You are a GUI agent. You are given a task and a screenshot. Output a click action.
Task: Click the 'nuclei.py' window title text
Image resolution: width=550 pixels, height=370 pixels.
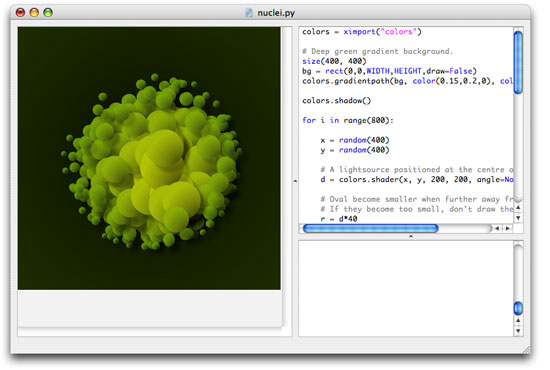pos(276,13)
